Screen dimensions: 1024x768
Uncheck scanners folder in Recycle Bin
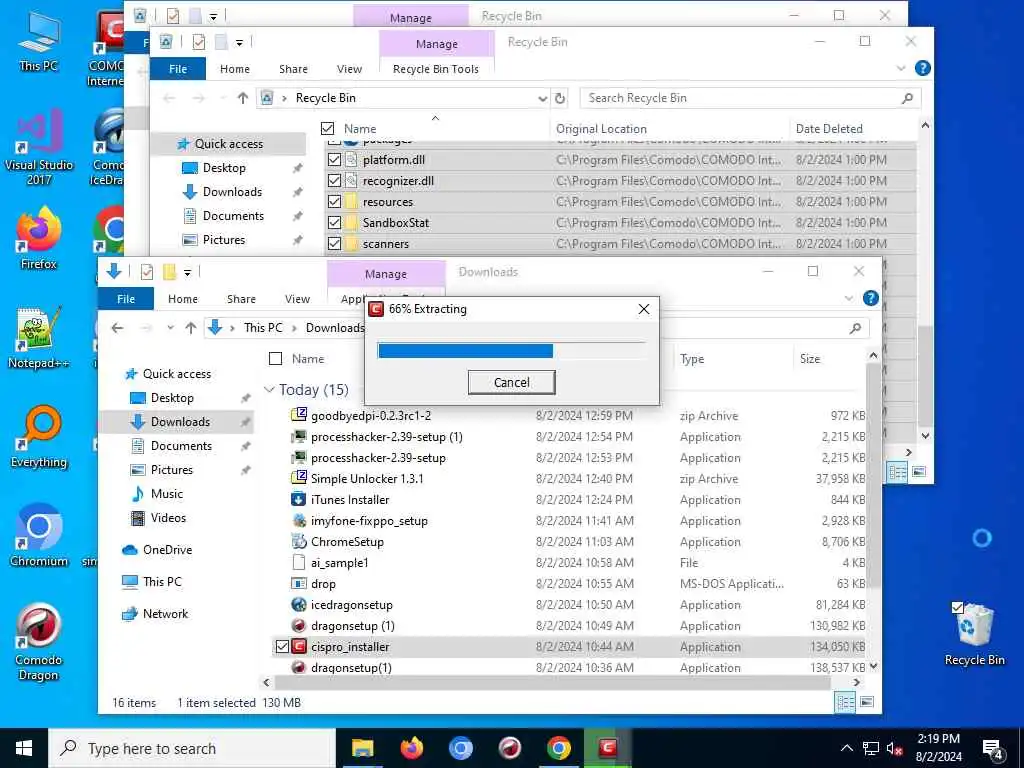(x=334, y=243)
